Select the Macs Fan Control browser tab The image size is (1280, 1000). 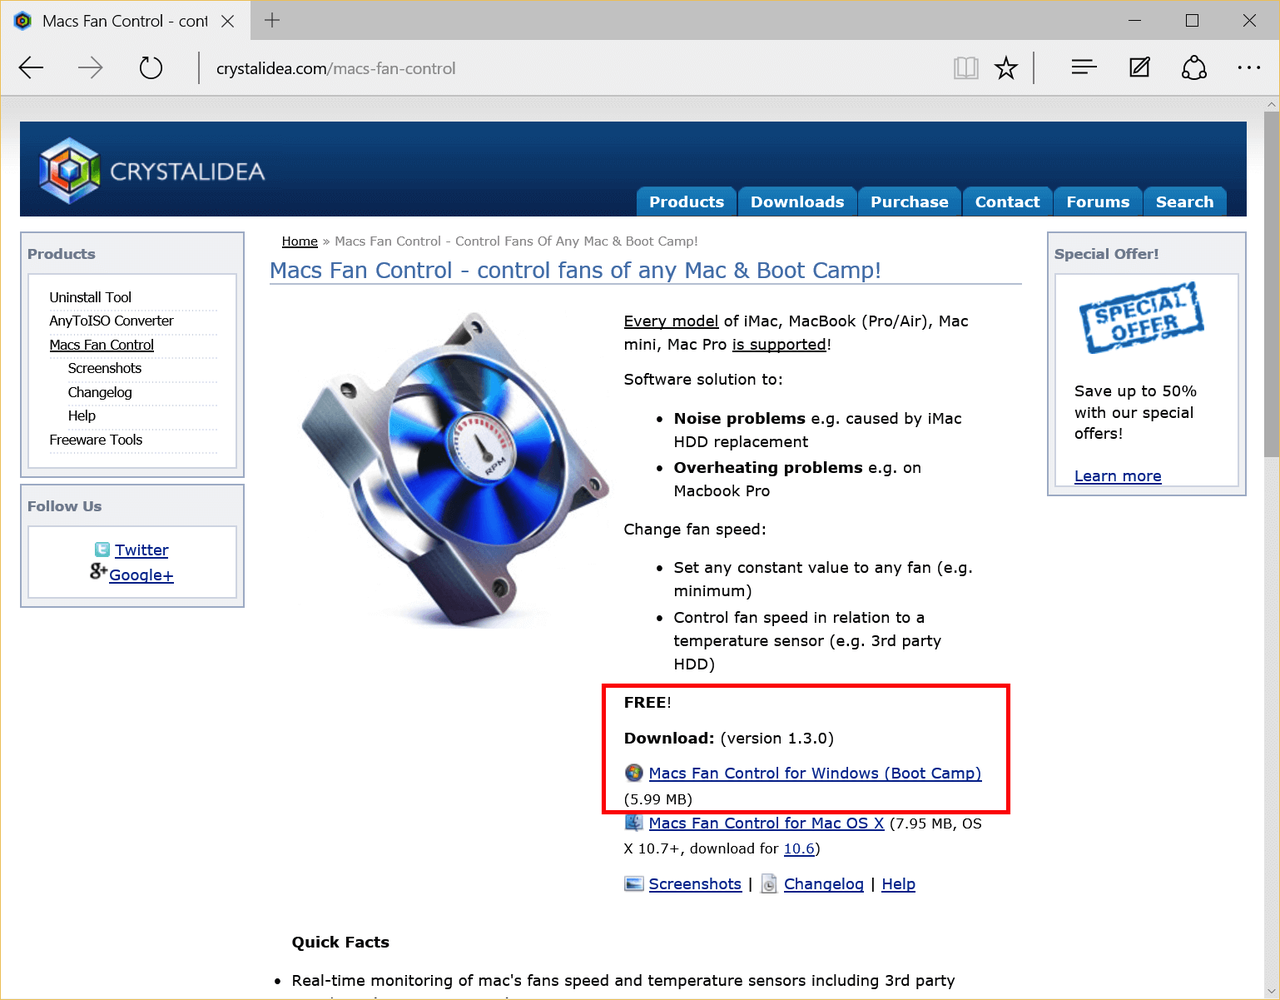click(x=124, y=21)
